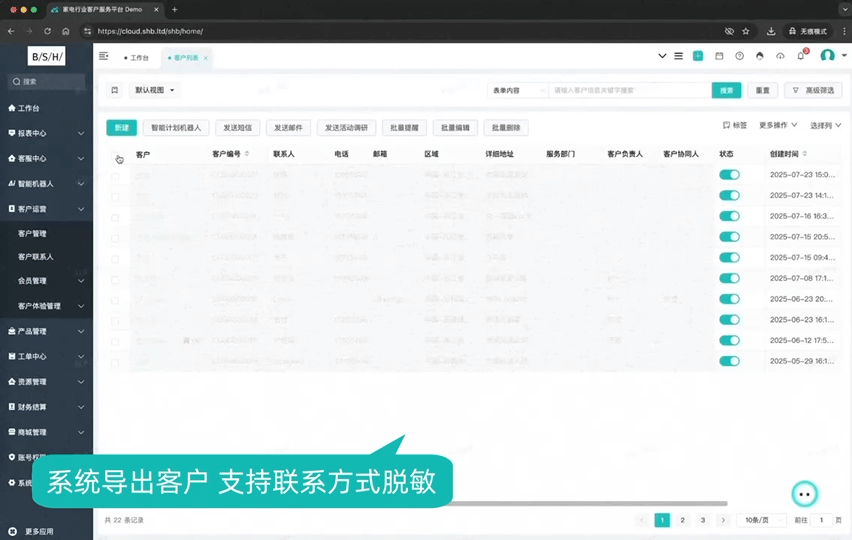Click the green quick-create plus icon

click(x=698, y=56)
